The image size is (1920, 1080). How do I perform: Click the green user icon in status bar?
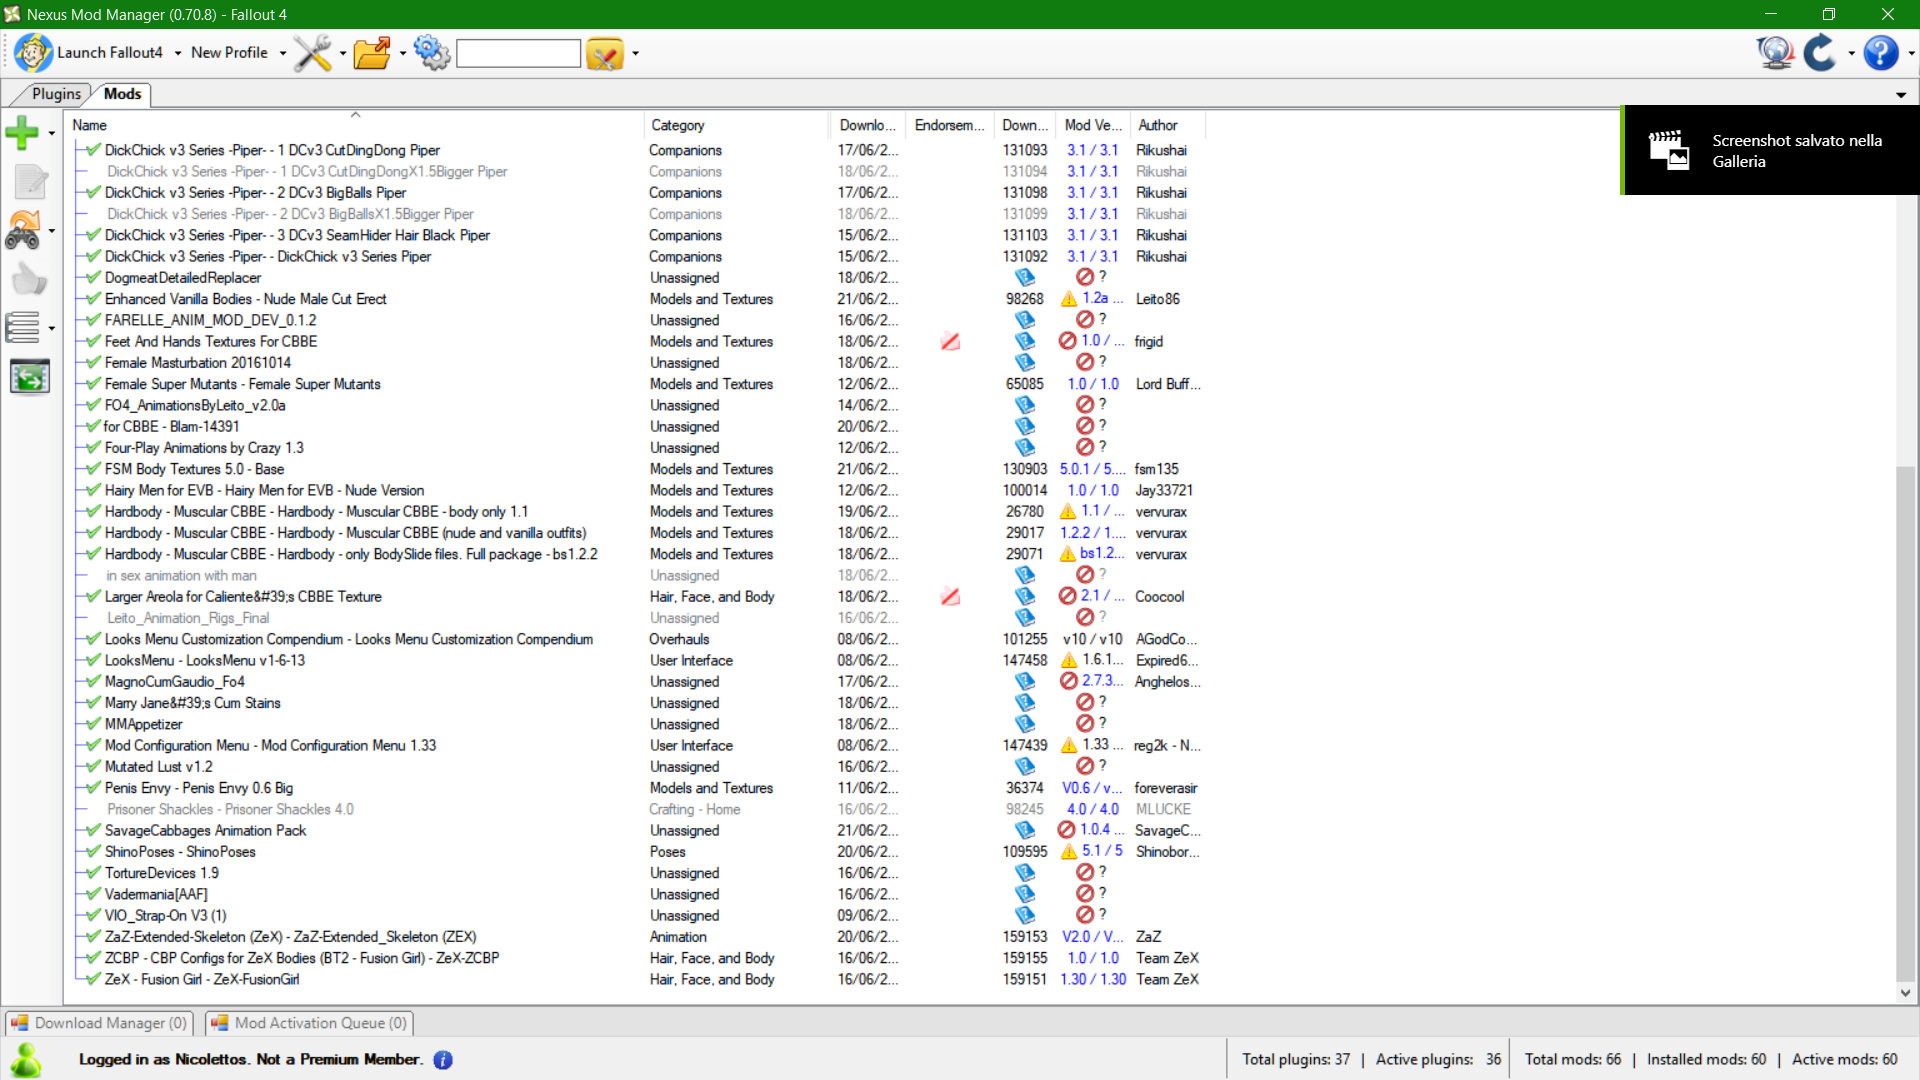(26, 1060)
